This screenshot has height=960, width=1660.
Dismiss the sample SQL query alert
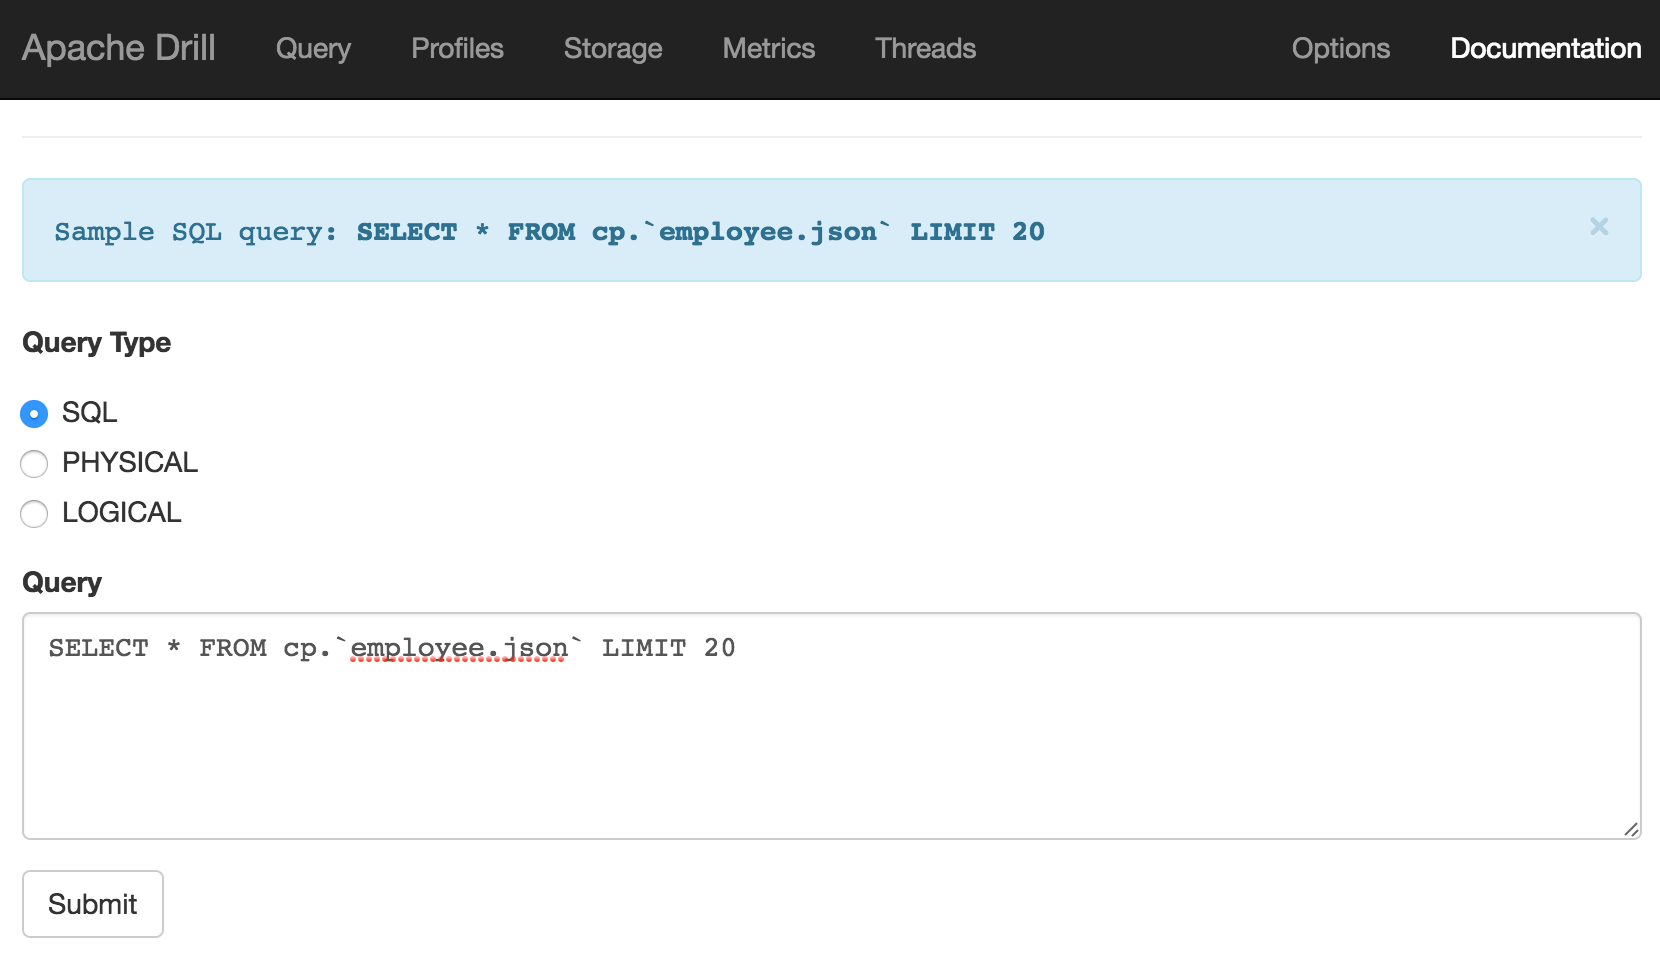[1598, 227]
